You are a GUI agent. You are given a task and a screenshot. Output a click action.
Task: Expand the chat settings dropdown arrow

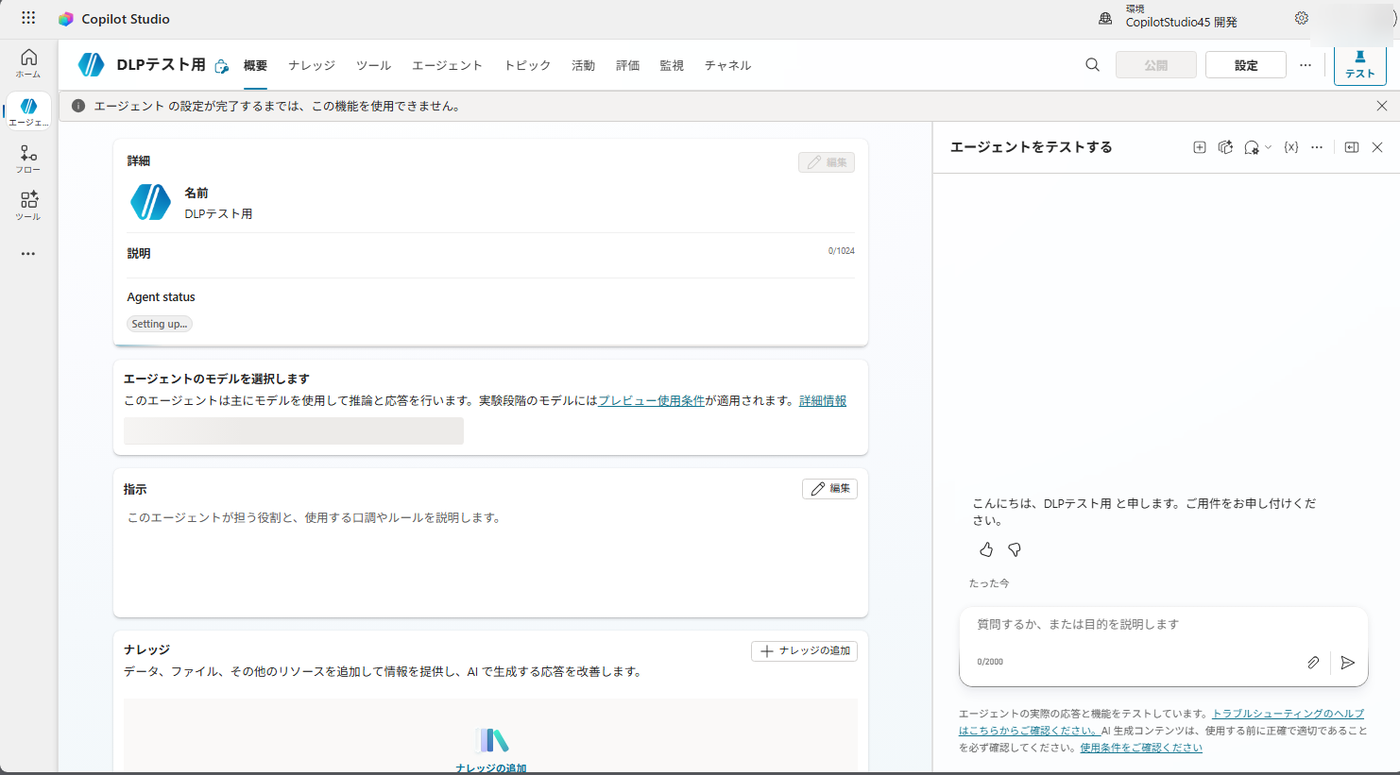click(1268, 147)
